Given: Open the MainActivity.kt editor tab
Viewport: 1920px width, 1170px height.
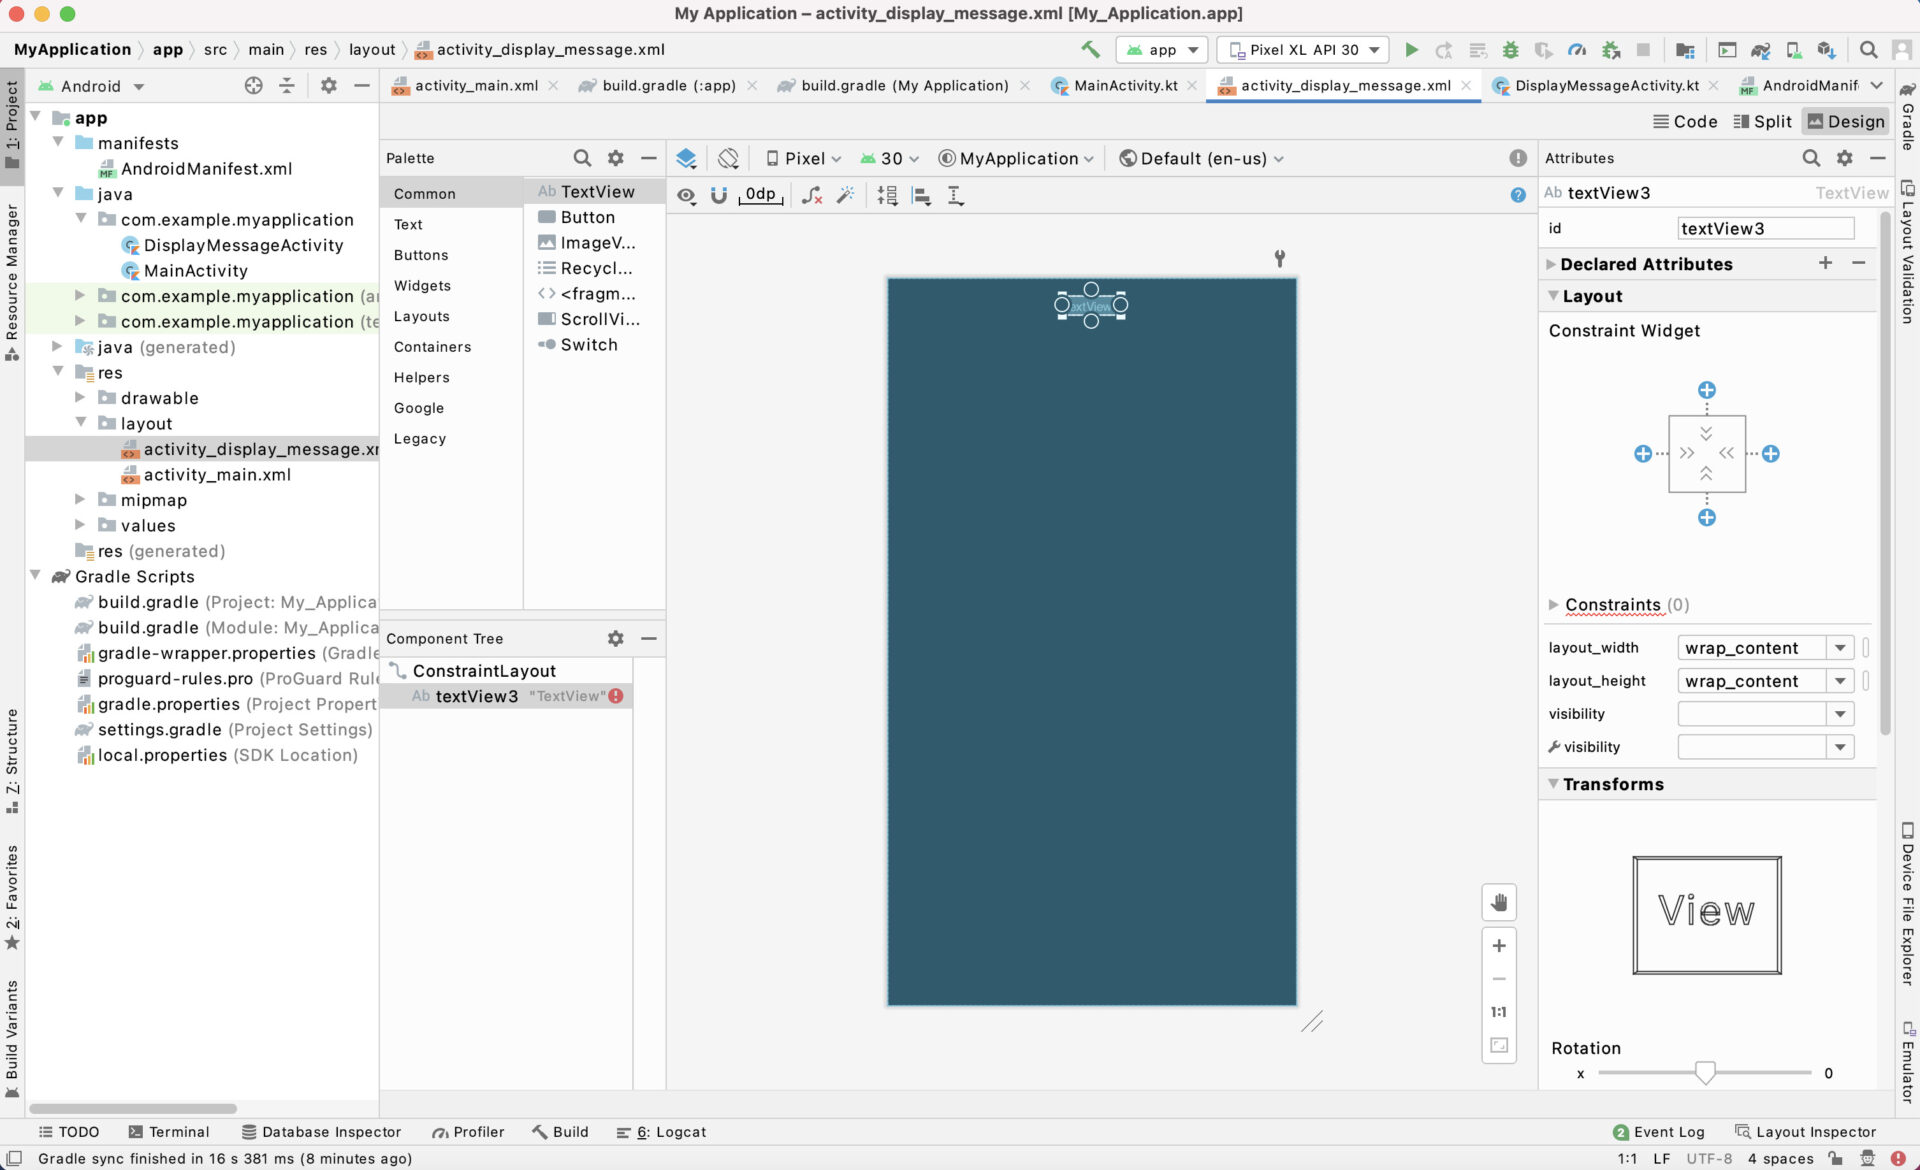Looking at the screenshot, I should 1123,86.
